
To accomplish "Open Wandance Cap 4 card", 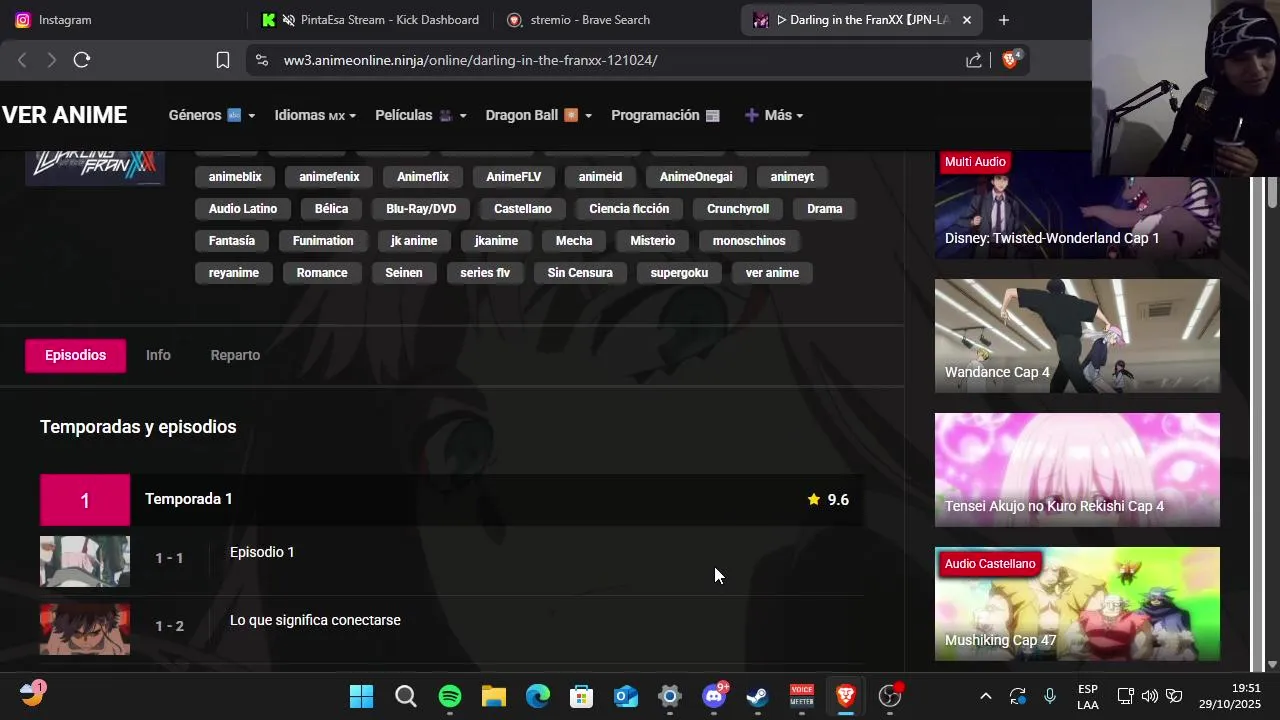I will (x=1077, y=336).
